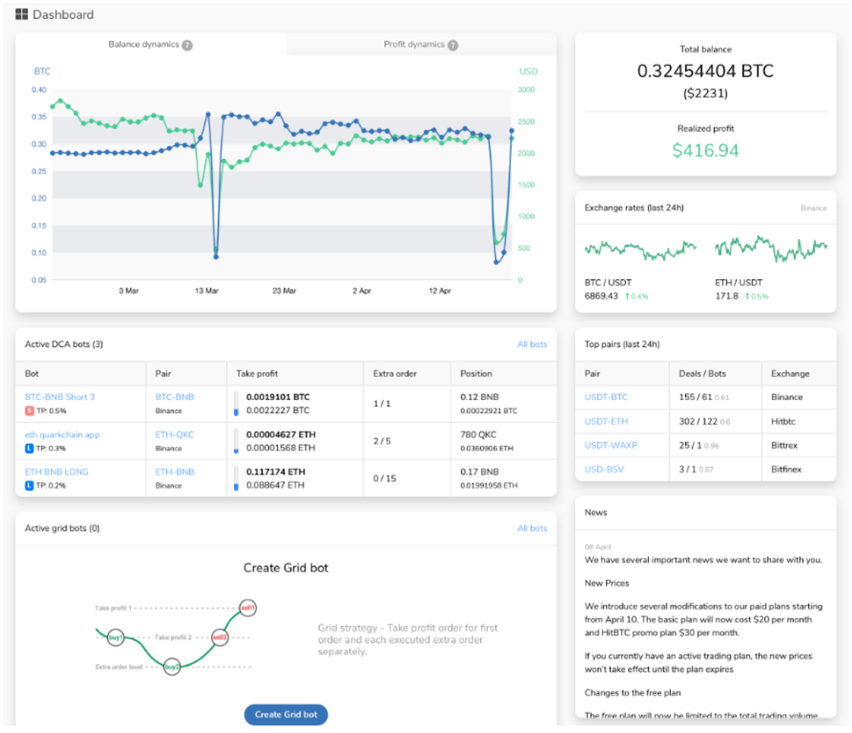Click deals value 302 / 122

pyautogui.click(x=698, y=421)
